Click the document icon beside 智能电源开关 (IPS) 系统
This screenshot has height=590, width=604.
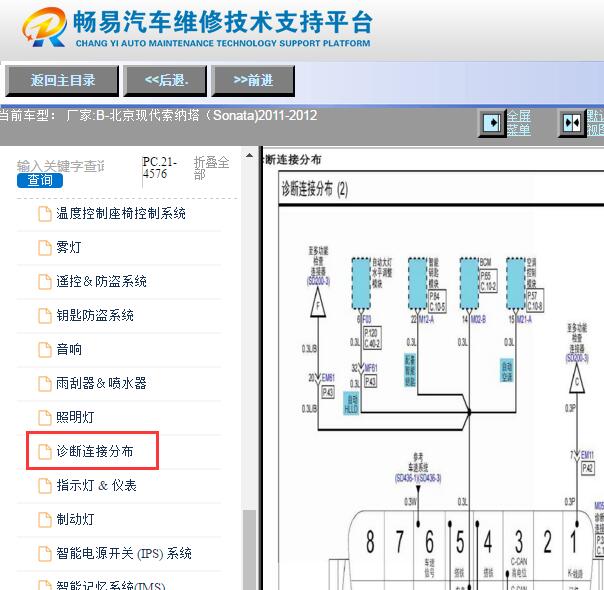coord(45,554)
